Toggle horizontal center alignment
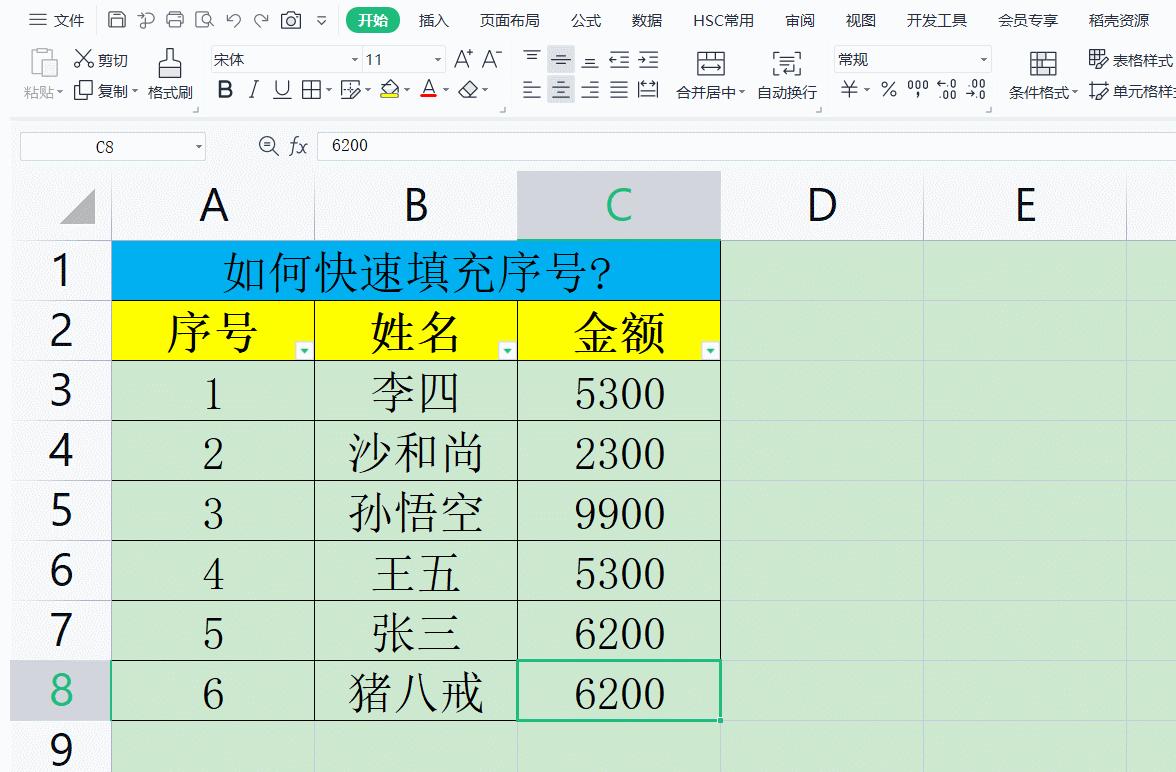The width and height of the screenshot is (1176, 772). (560, 90)
